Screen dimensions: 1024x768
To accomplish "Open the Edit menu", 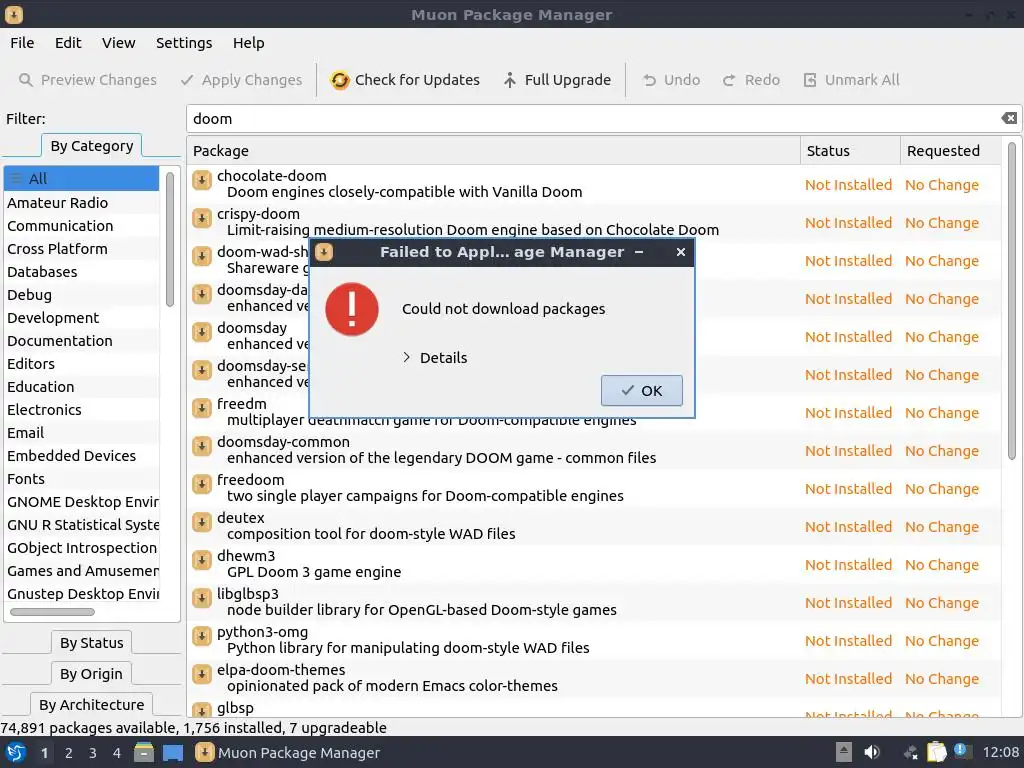I will click(68, 42).
